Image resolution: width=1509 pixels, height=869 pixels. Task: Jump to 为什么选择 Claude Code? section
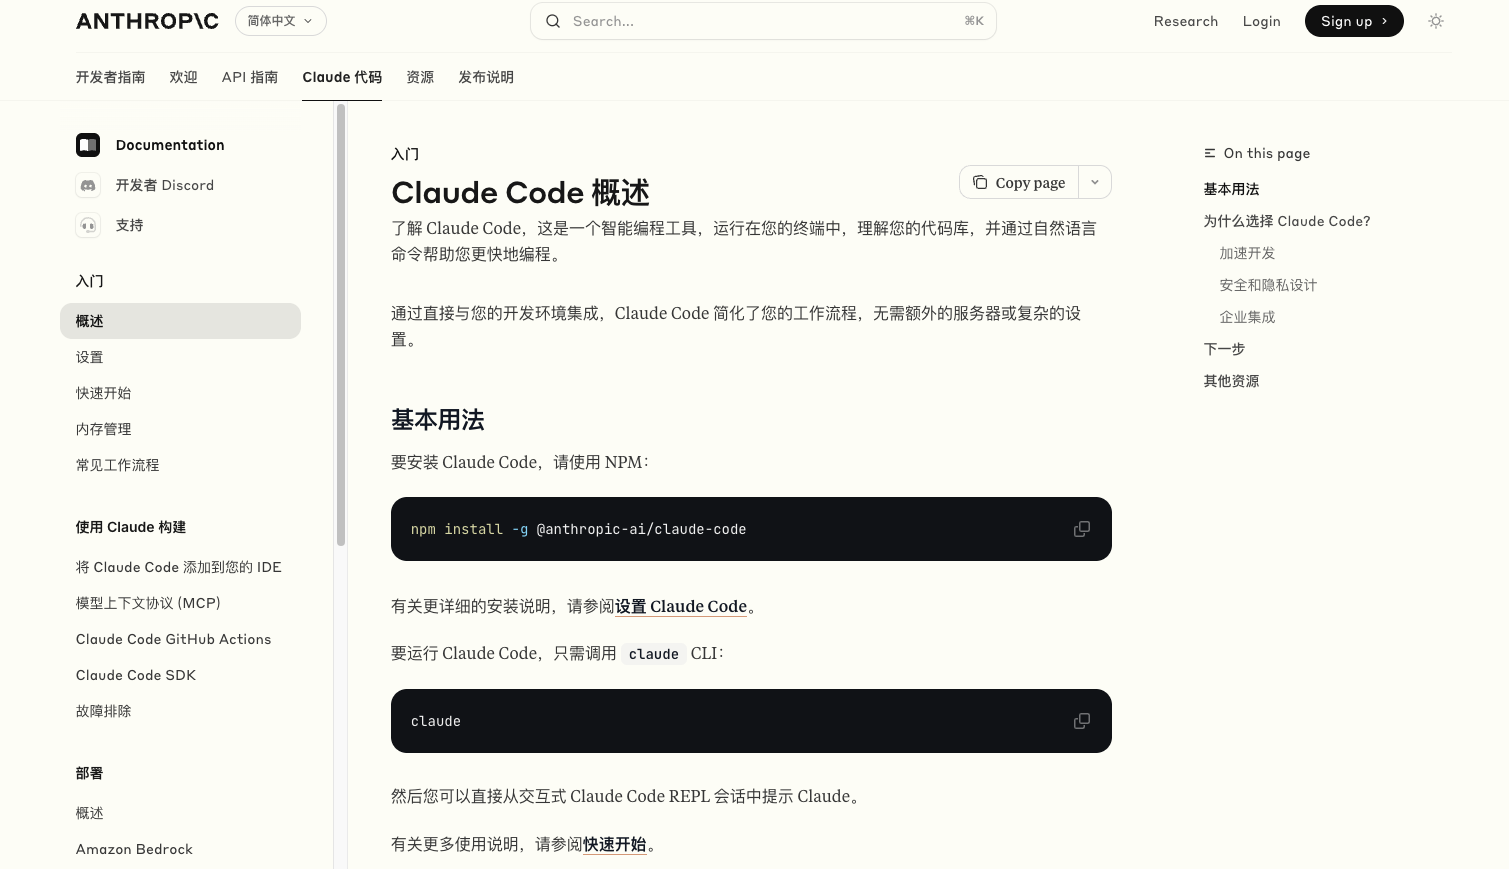point(1287,221)
